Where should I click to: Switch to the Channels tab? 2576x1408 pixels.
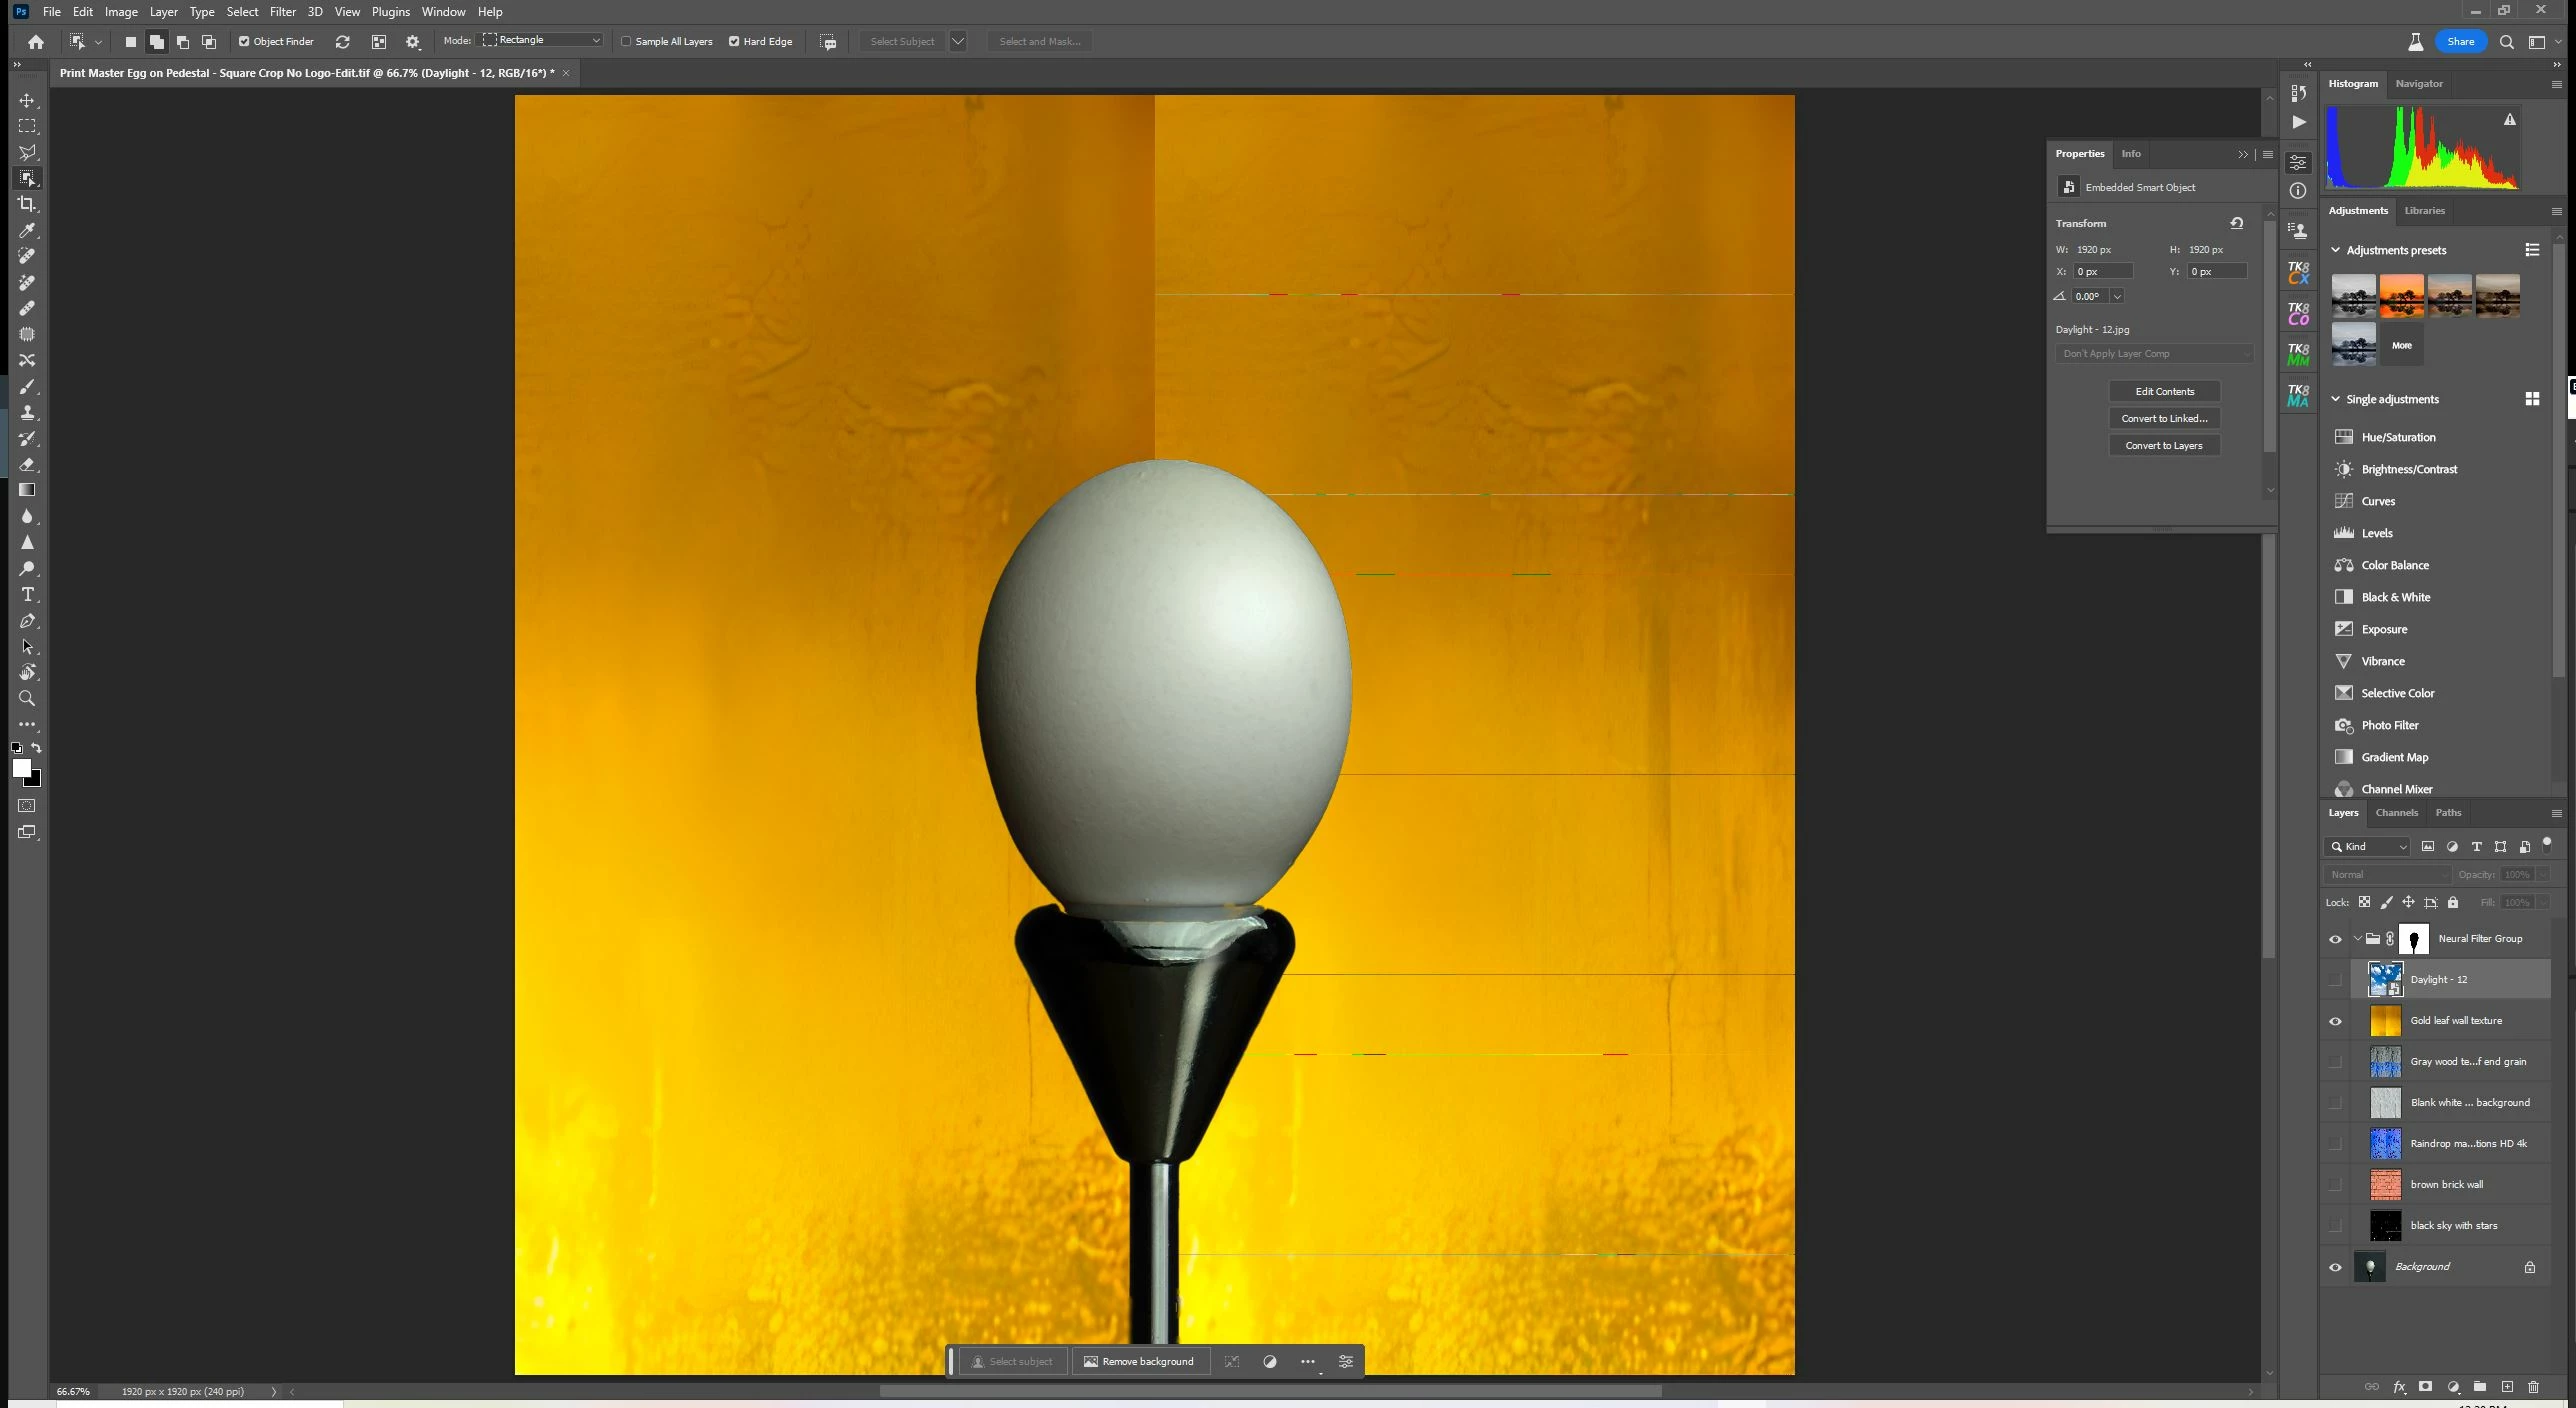tap(2396, 812)
